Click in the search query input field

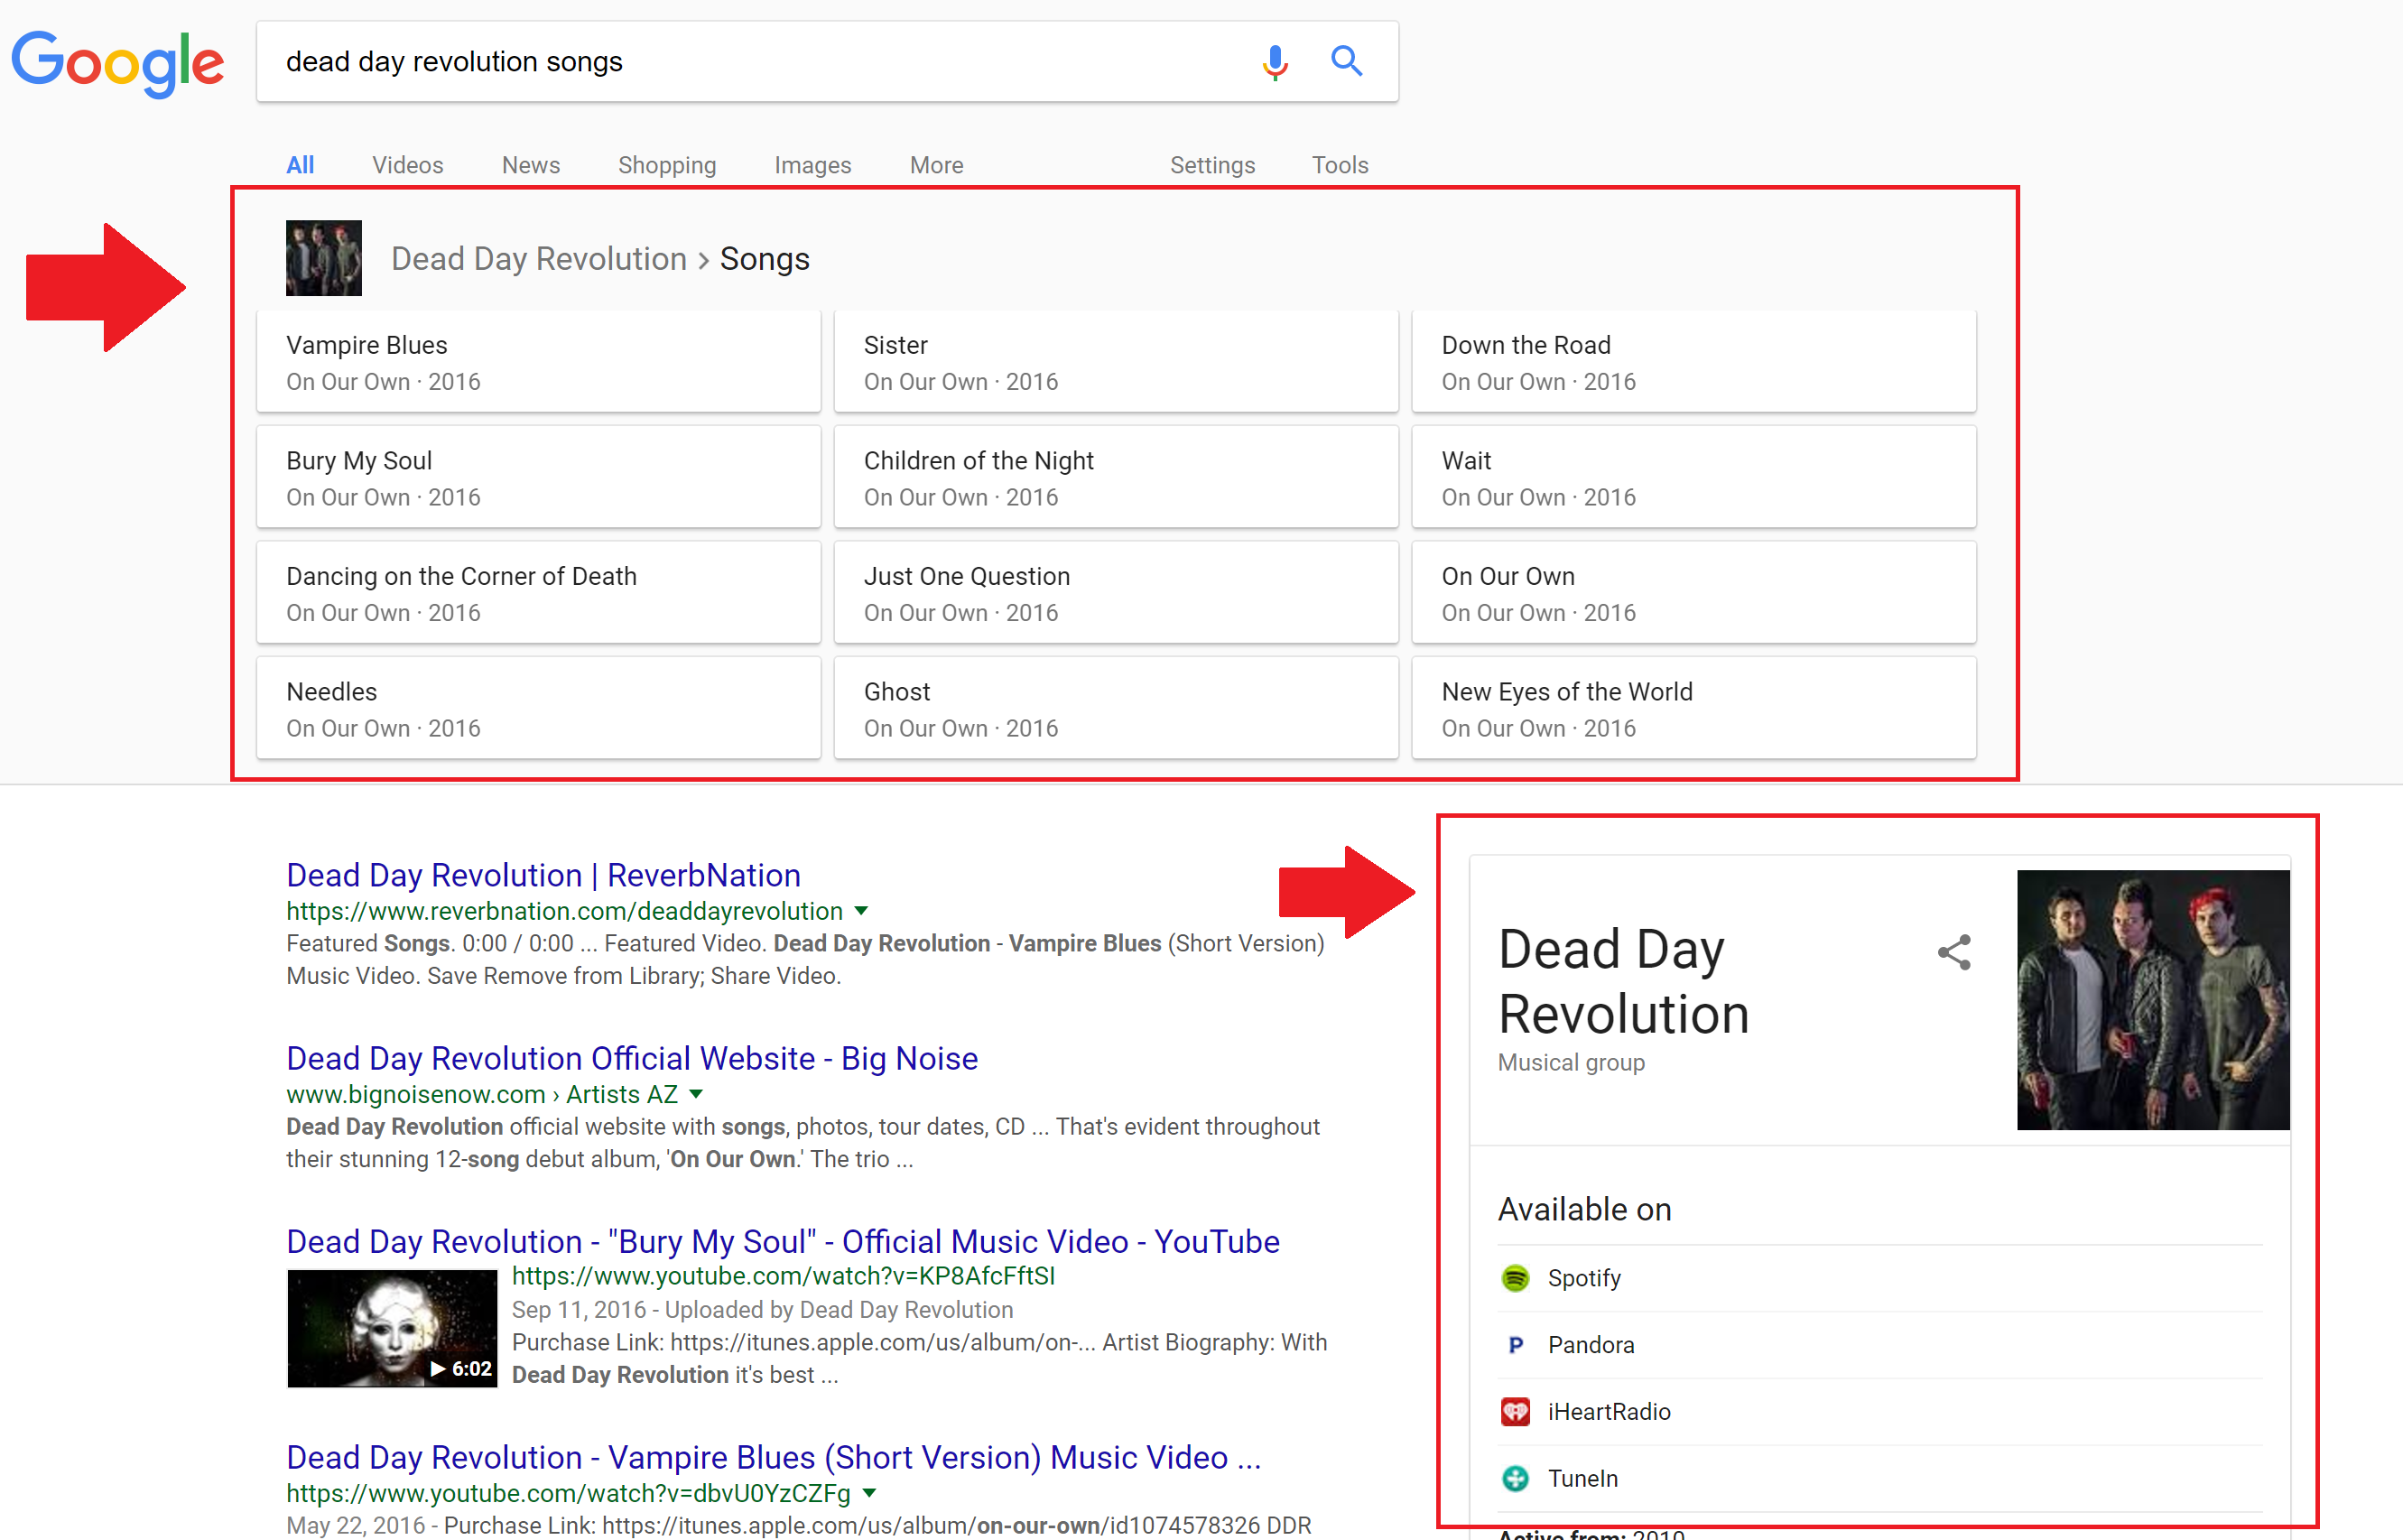(740, 62)
